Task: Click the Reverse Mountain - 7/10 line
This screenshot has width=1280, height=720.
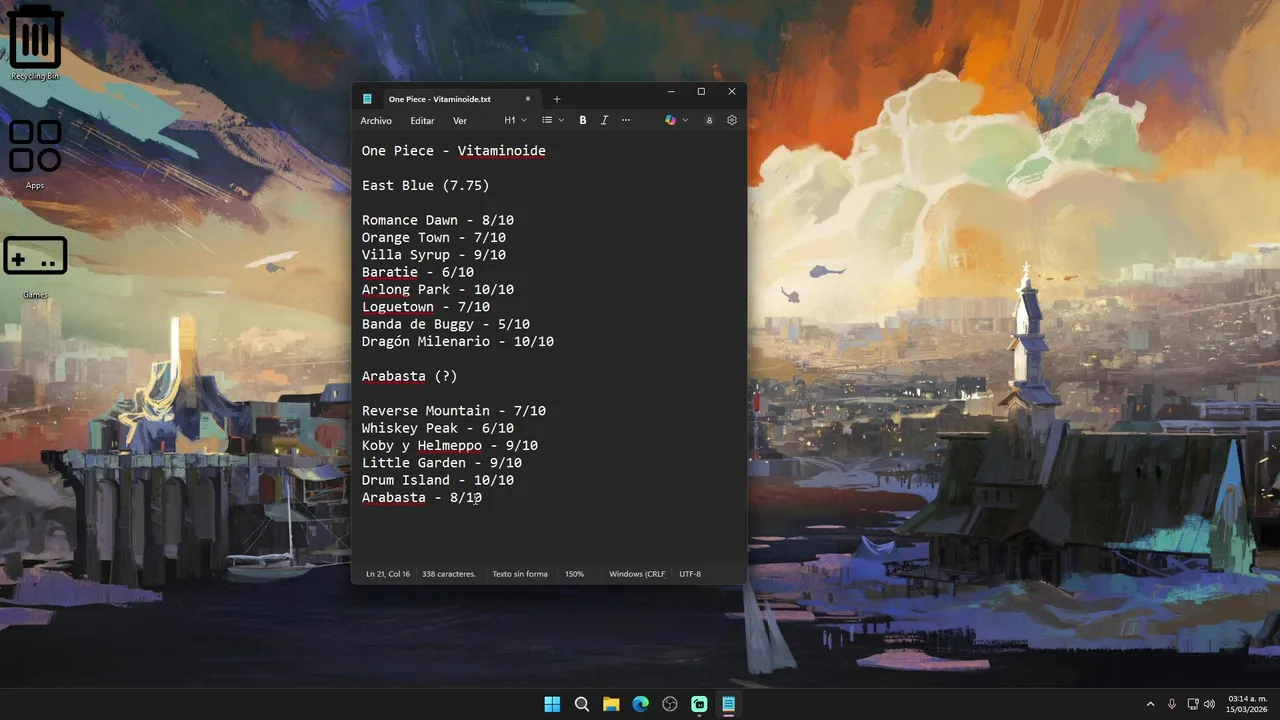Action: [454, 411]
